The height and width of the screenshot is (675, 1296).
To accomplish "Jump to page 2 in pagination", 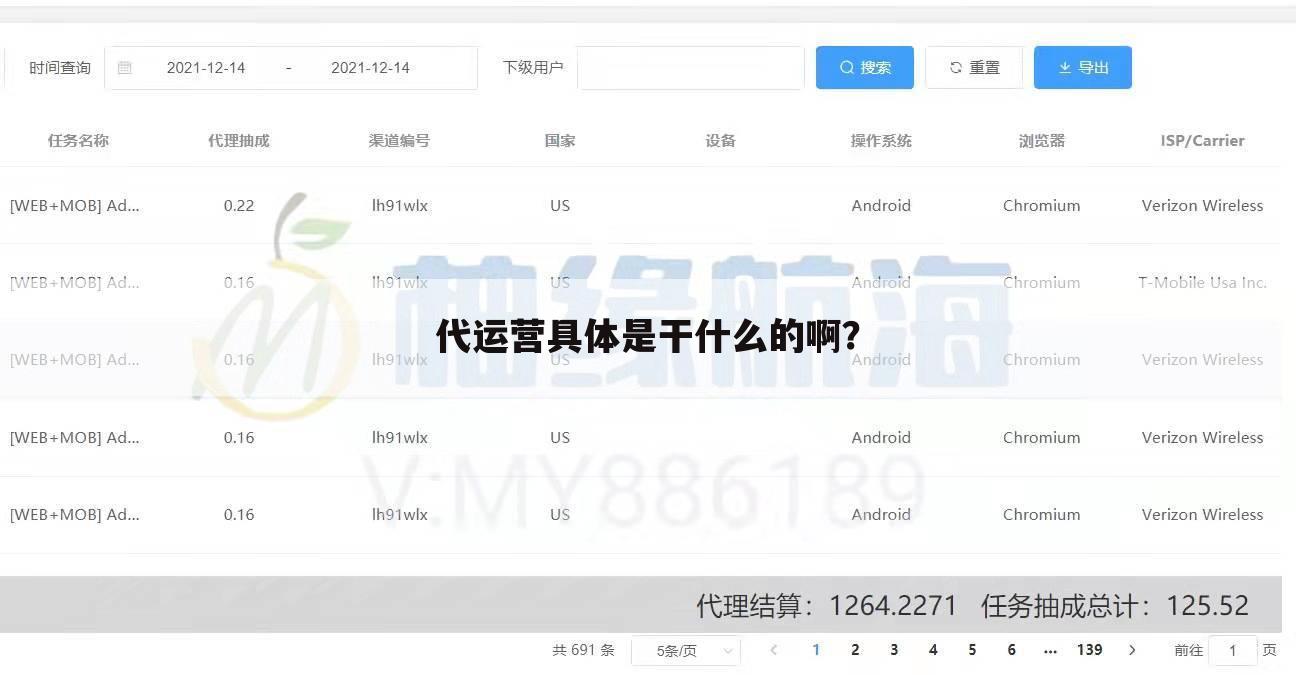I will (x=855, y=650).
